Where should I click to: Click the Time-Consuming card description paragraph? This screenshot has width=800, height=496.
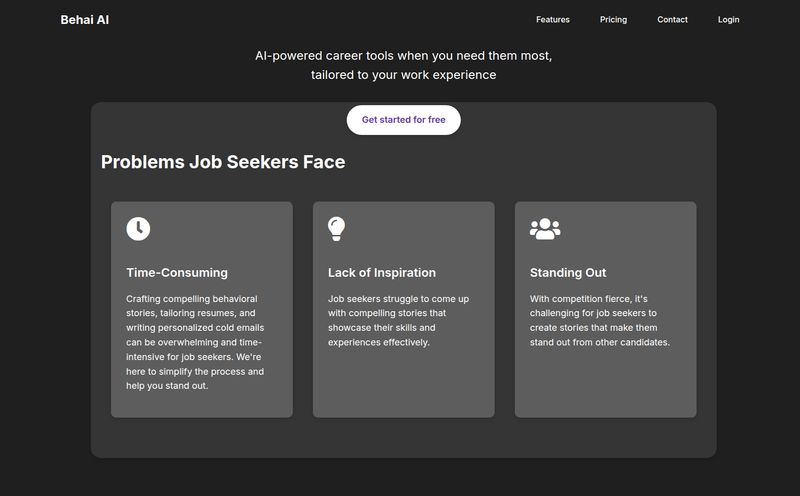(x=195, y=342)
